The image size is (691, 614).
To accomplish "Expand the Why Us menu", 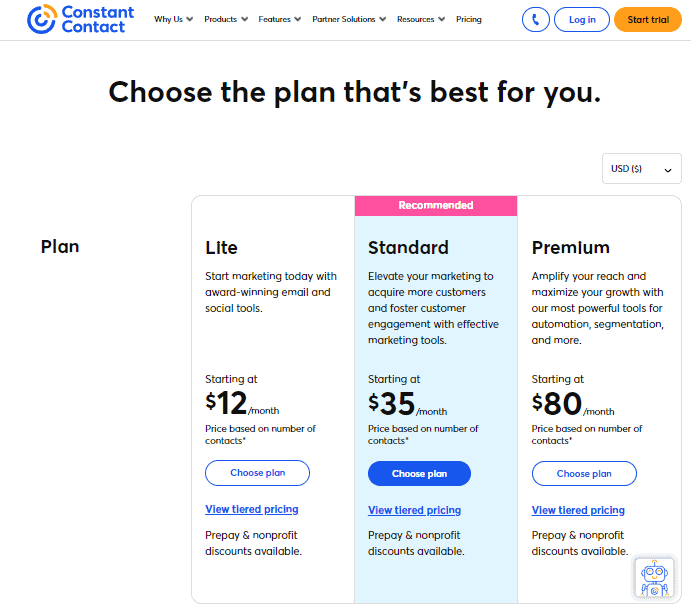I will (174, 19).
